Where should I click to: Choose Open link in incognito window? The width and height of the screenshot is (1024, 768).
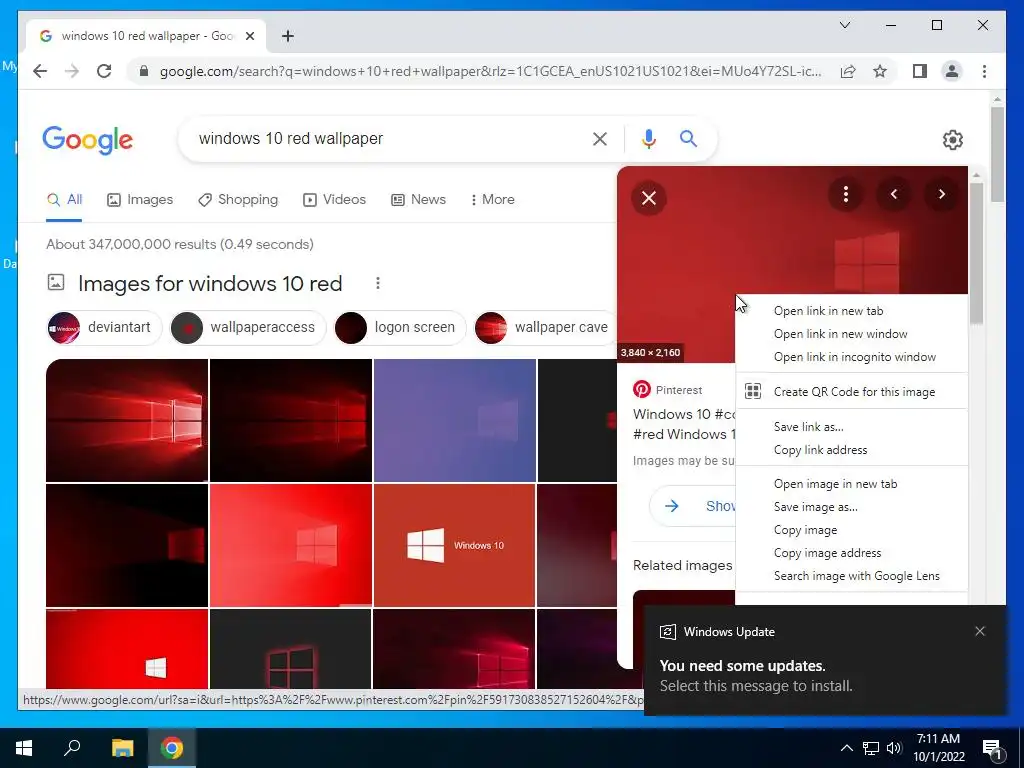(852, 357)
